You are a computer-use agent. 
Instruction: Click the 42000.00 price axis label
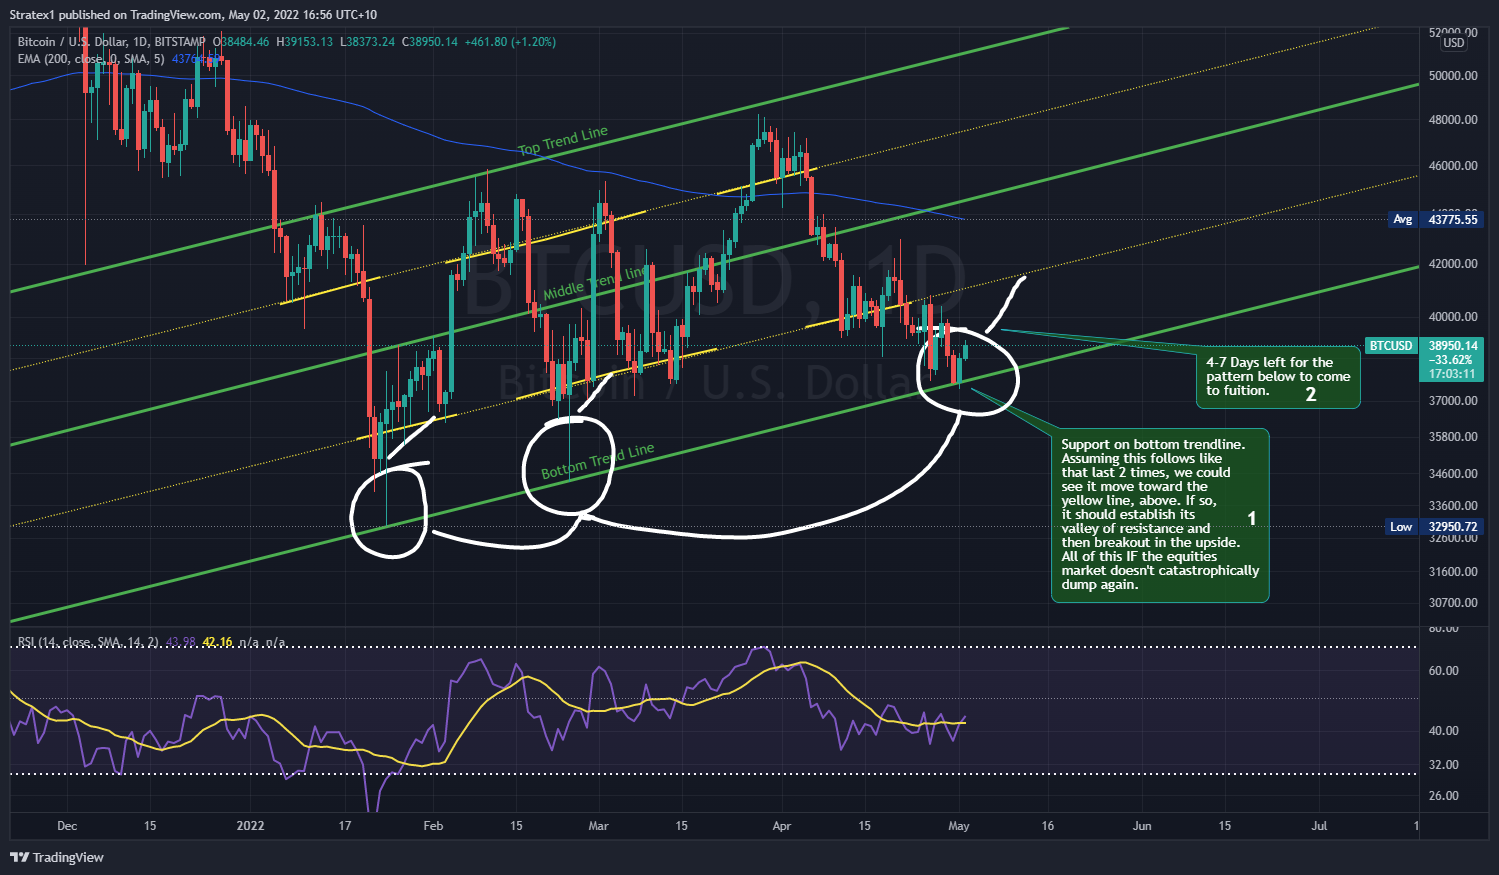1453,264
